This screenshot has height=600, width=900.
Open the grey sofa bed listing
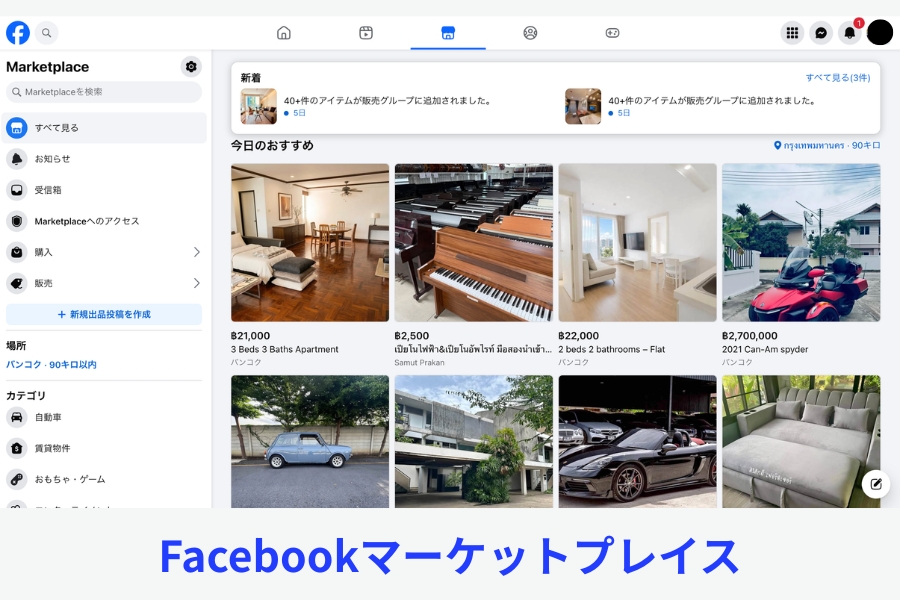tap(801, 442)
